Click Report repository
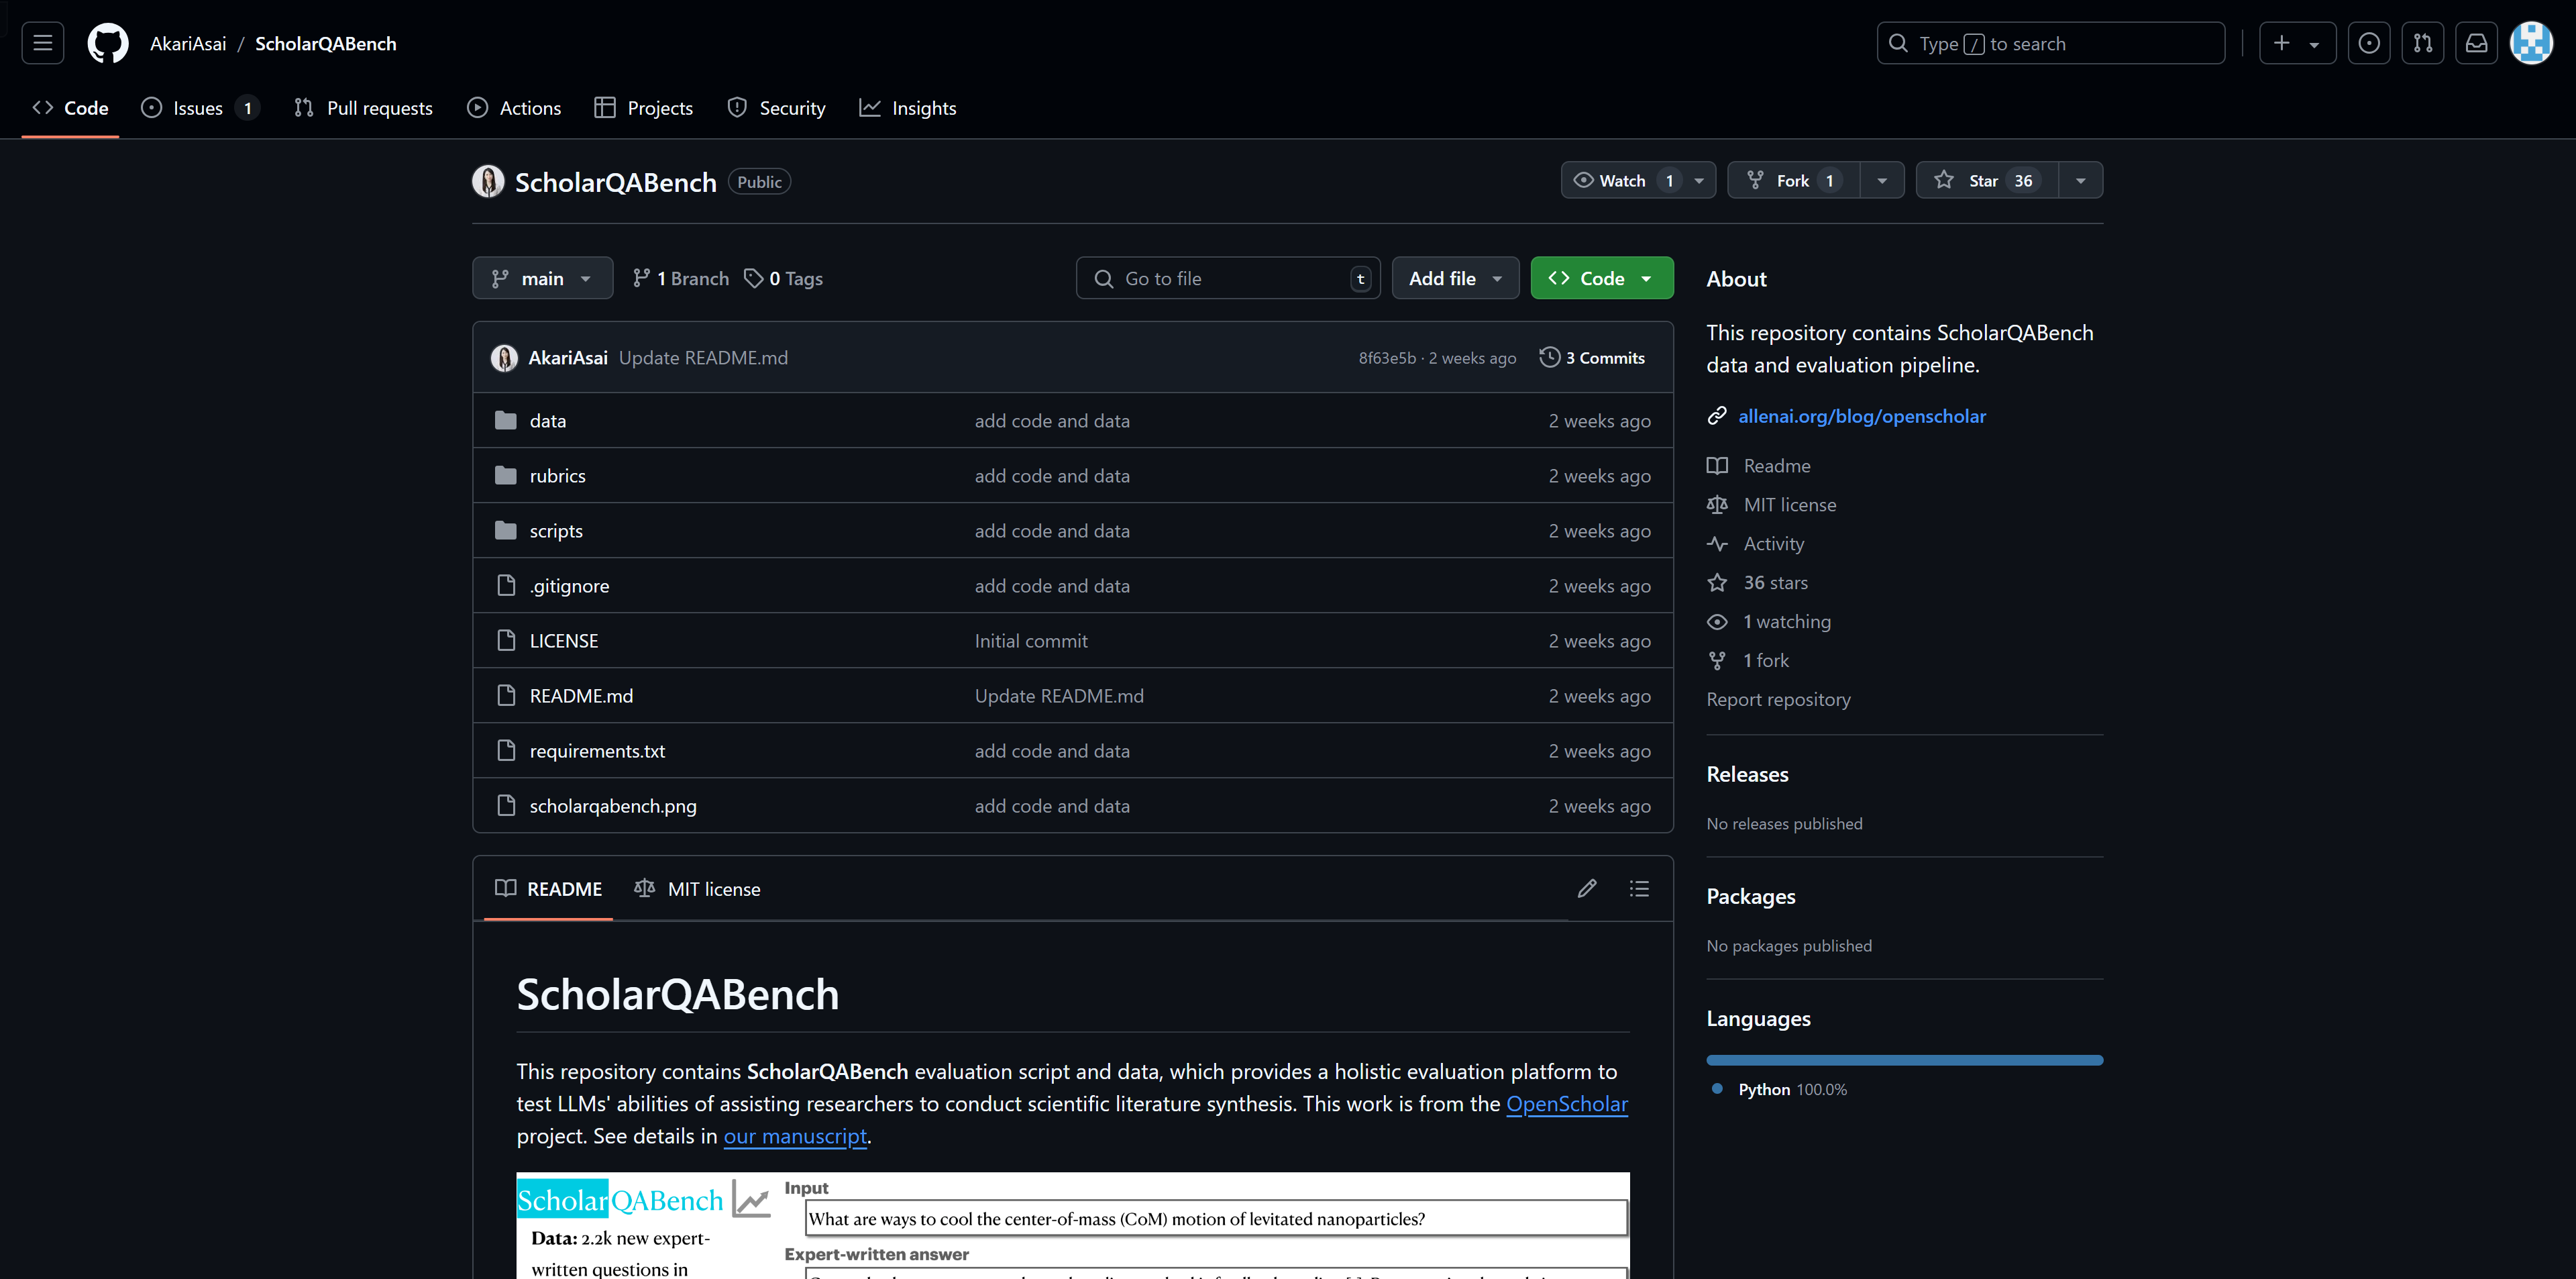2576x1279 pixels. (1778, 700)
